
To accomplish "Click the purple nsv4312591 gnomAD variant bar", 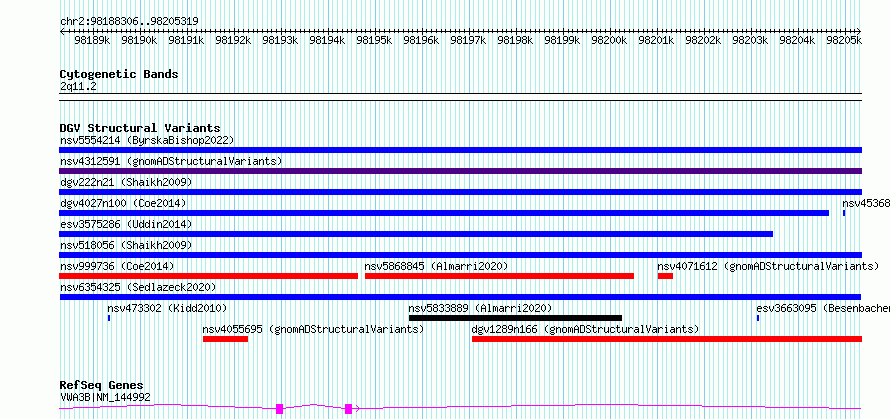I will coord(460,171).
